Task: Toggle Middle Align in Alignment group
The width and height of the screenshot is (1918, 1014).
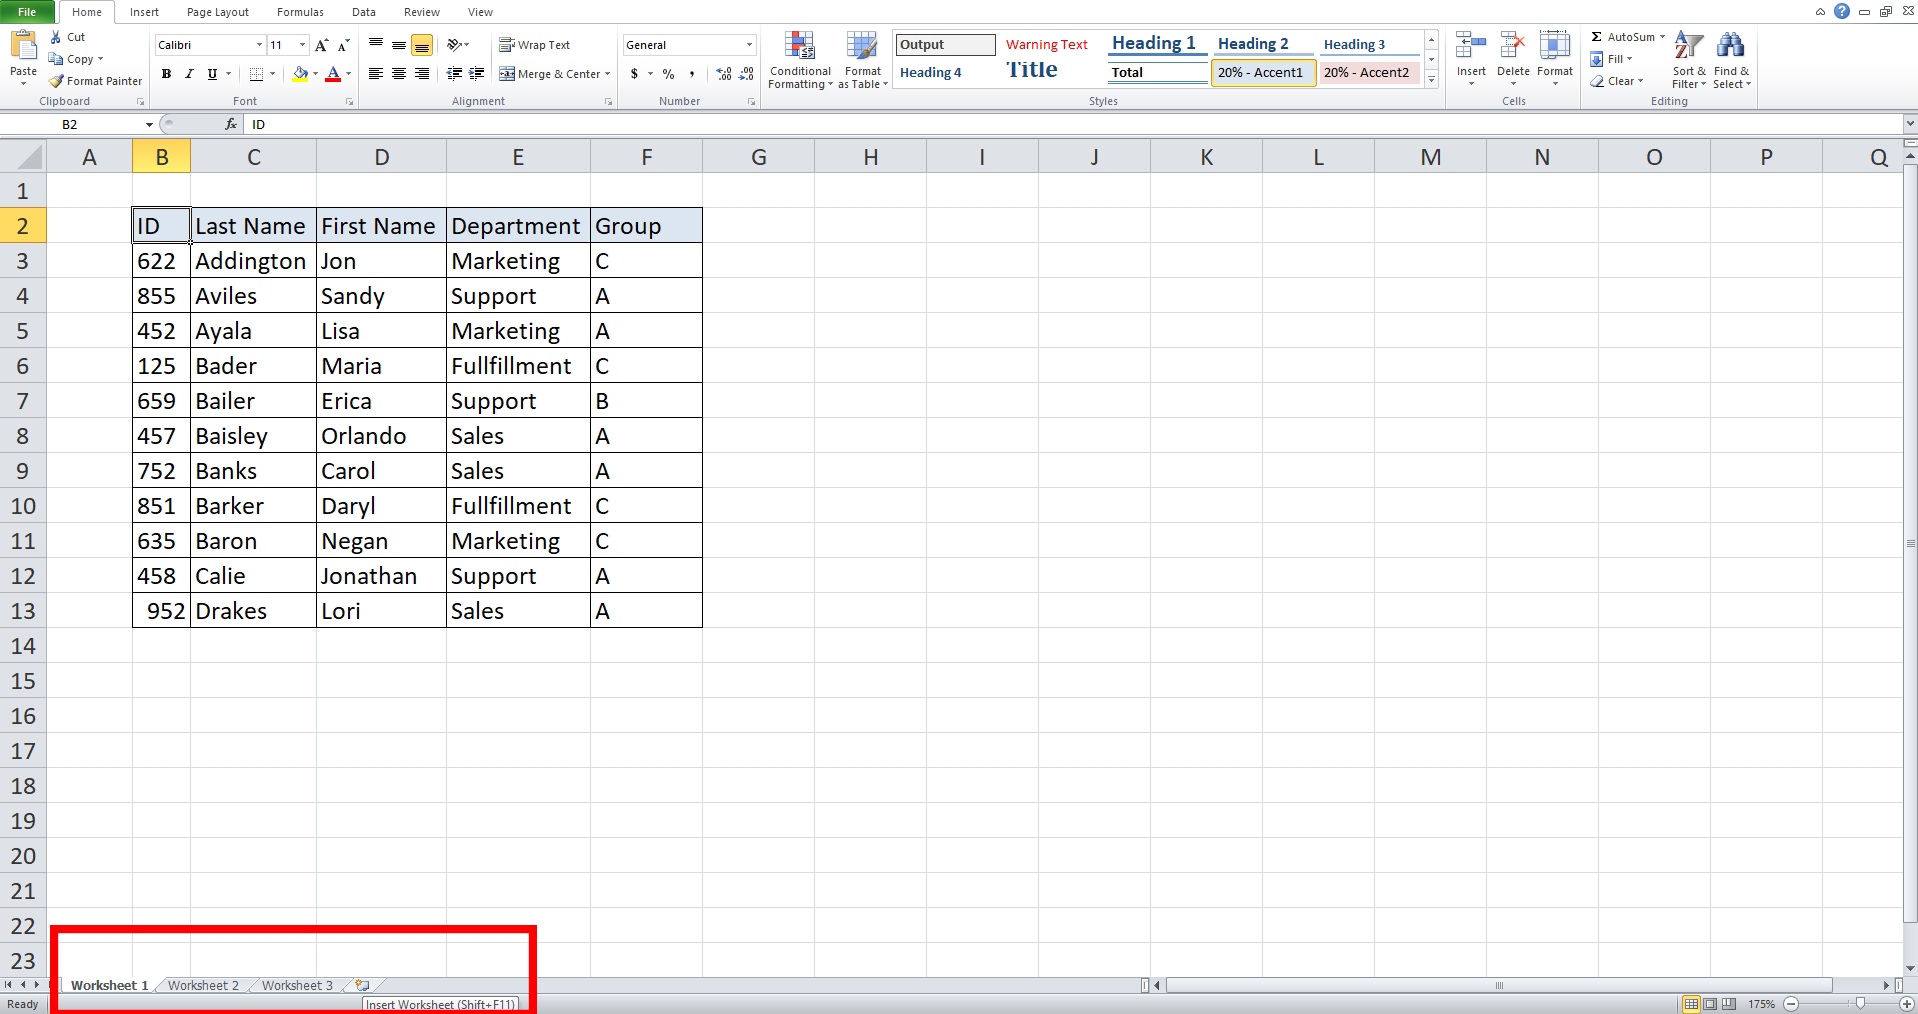Action: coord(399,45)
